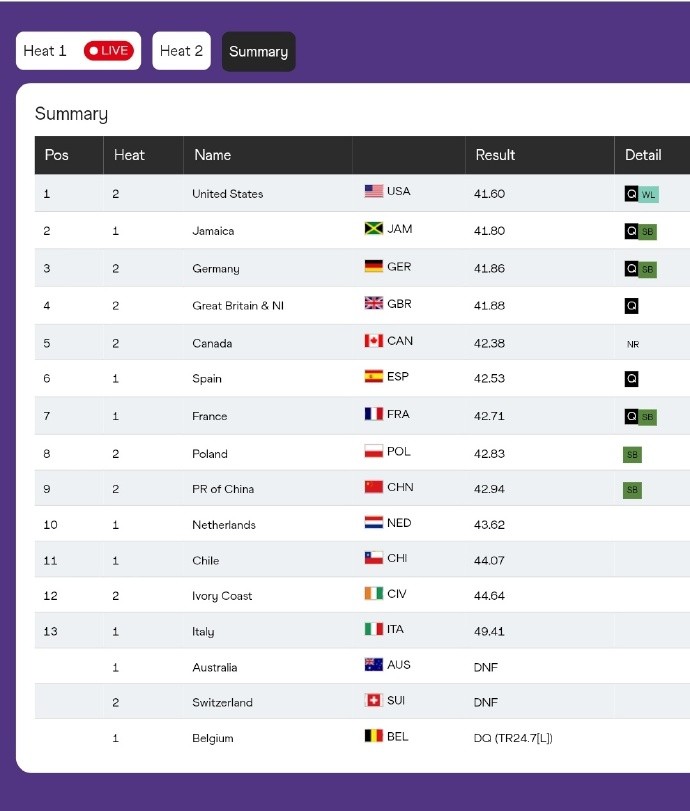Click the Heat column header
The height and width of the screenshot is (811, 690).
129,155
